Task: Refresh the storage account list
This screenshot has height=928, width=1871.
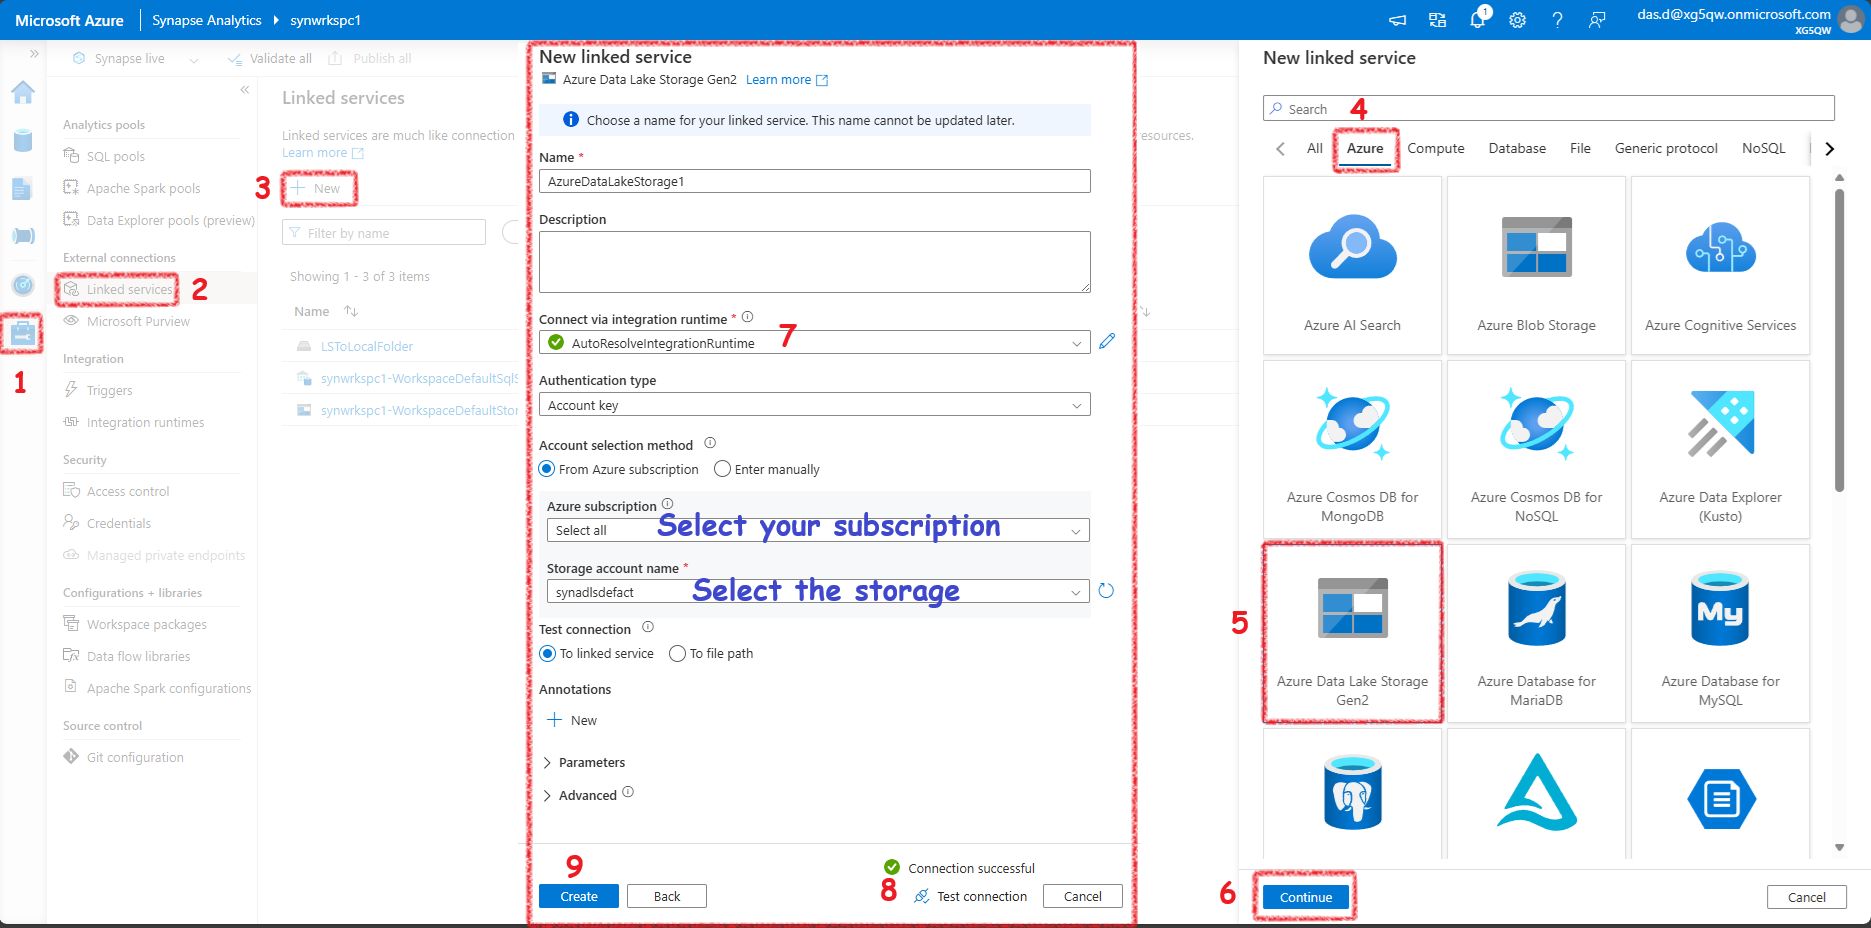Action: (x=1106, y=591)
